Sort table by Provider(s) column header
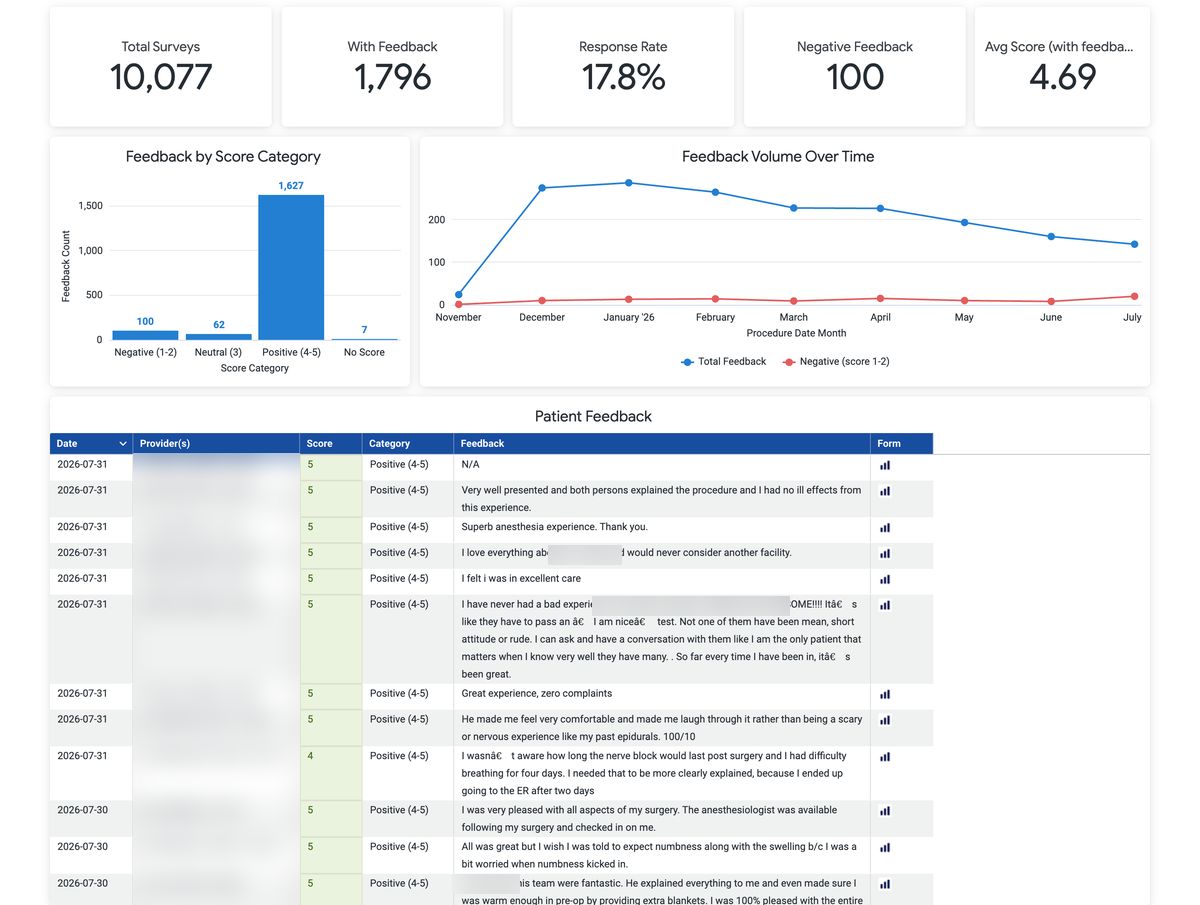Screen dimensions: 1200x905 [x=216, y=443]
